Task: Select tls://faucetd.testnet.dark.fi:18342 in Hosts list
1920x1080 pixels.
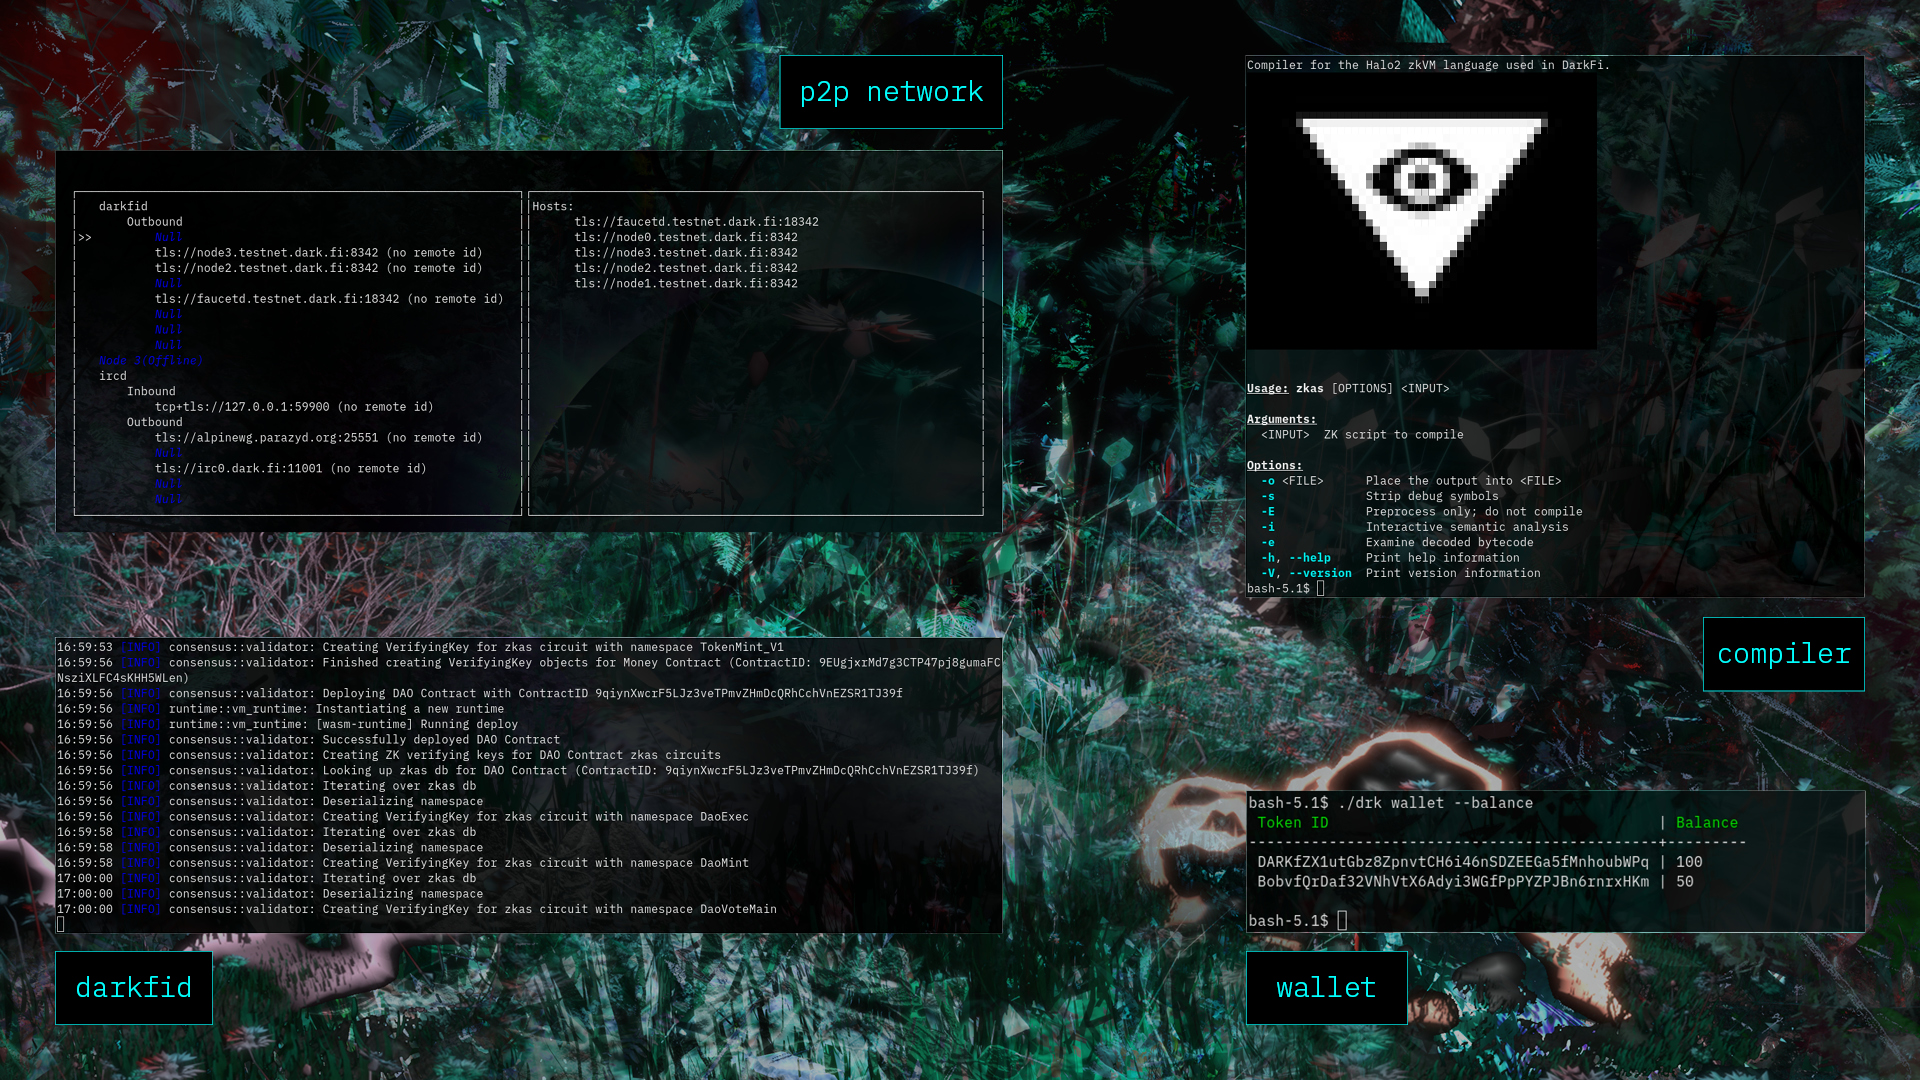Action: pos(696,222)
